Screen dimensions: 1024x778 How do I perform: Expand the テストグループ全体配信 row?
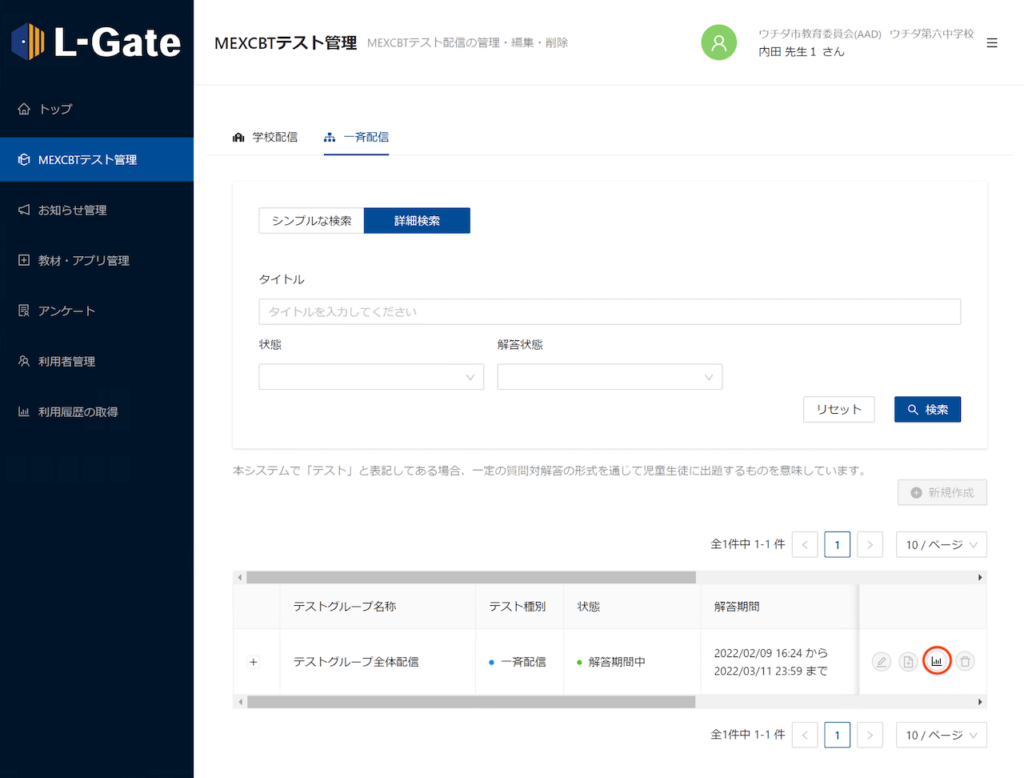pos(253,662)
